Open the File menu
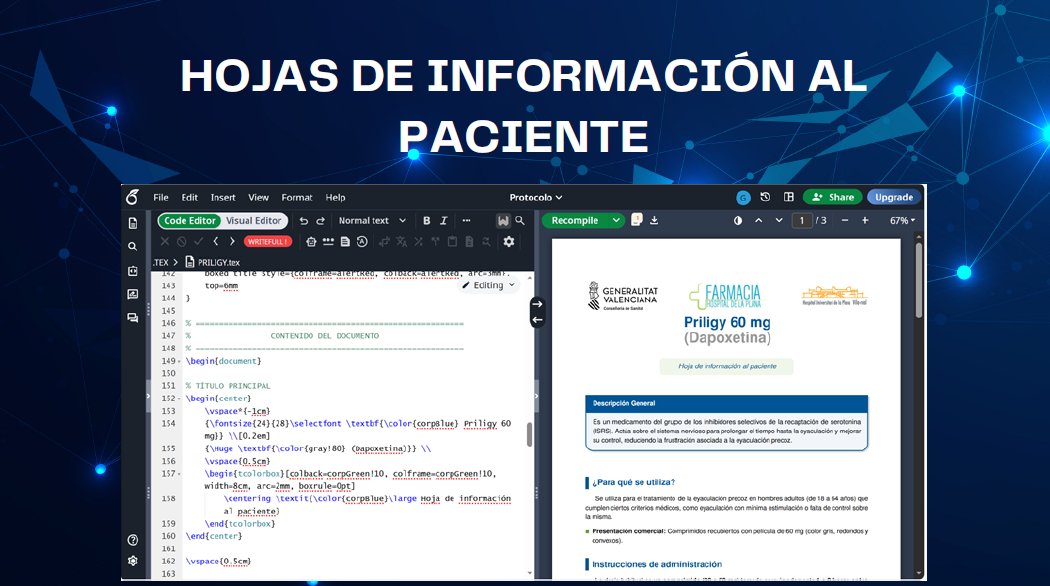This screenshot has width=1050, height=586. (x=161, y=198)
